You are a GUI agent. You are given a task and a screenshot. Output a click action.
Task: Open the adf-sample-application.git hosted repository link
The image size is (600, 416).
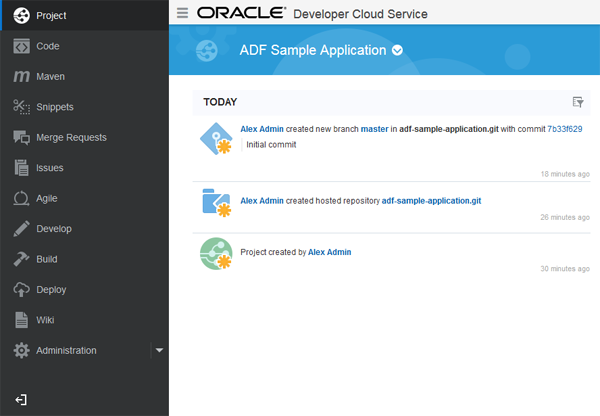point(431,201)
